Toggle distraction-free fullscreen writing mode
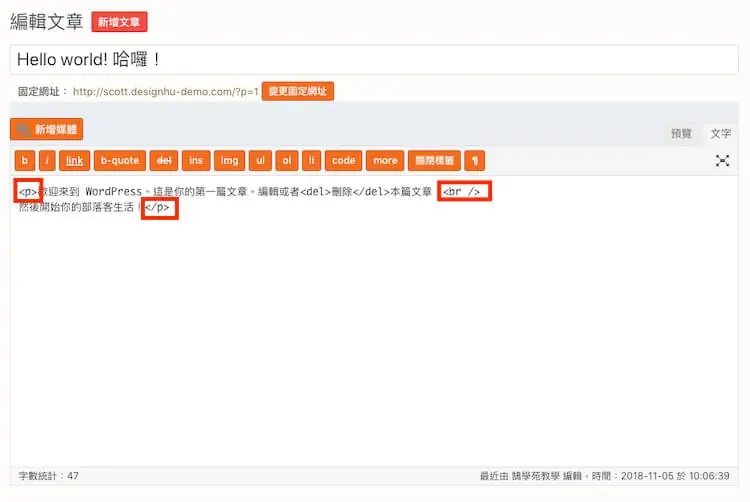The image size is (750, 502). 722,161
